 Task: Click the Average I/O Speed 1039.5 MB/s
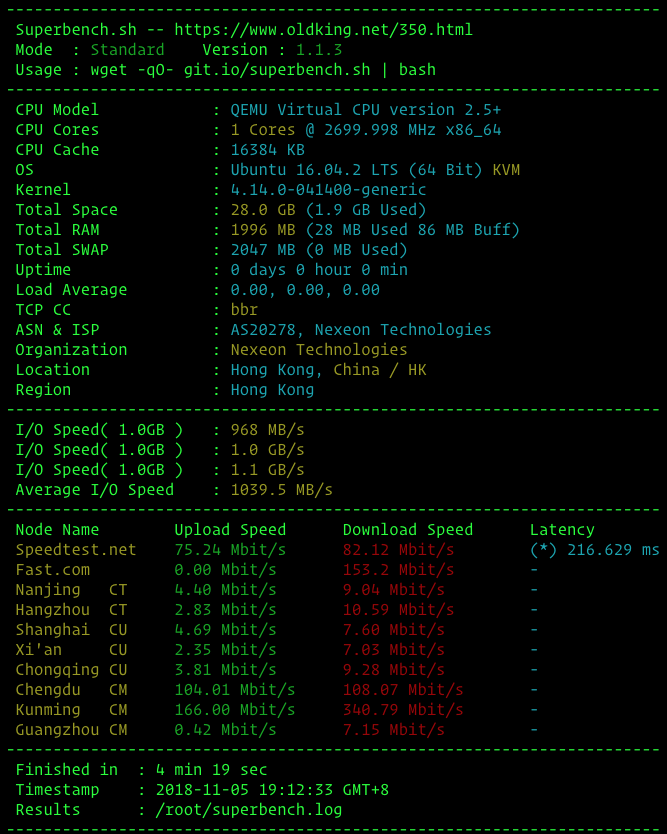coord(281,490)
